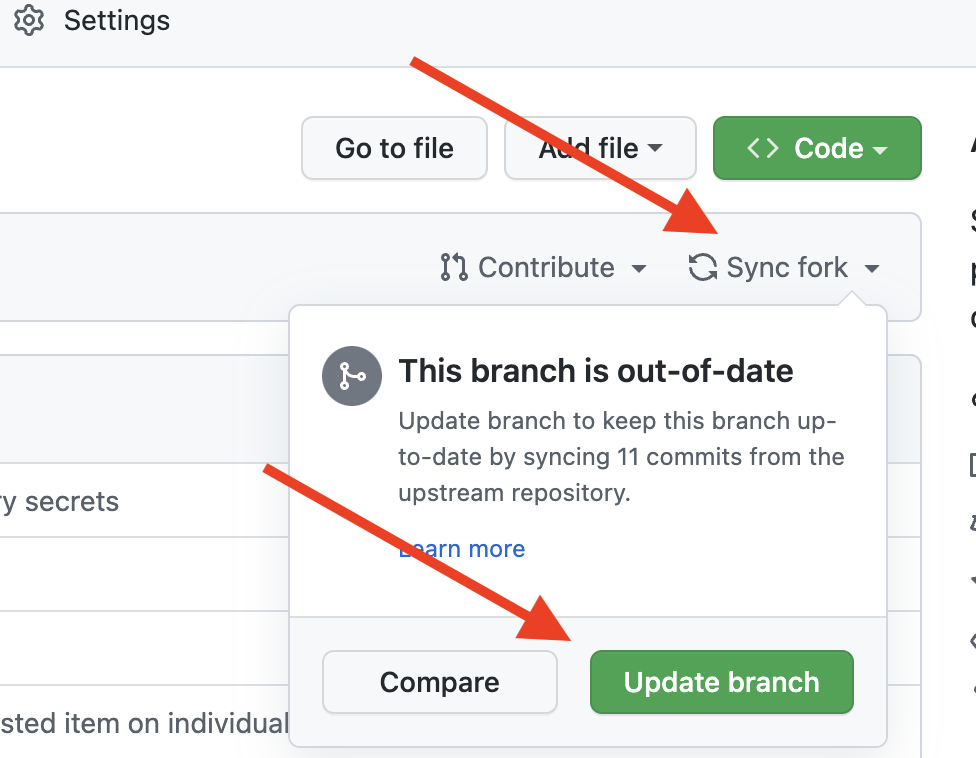Open the 'item on individual' commit message

click(x=145, y=722)
